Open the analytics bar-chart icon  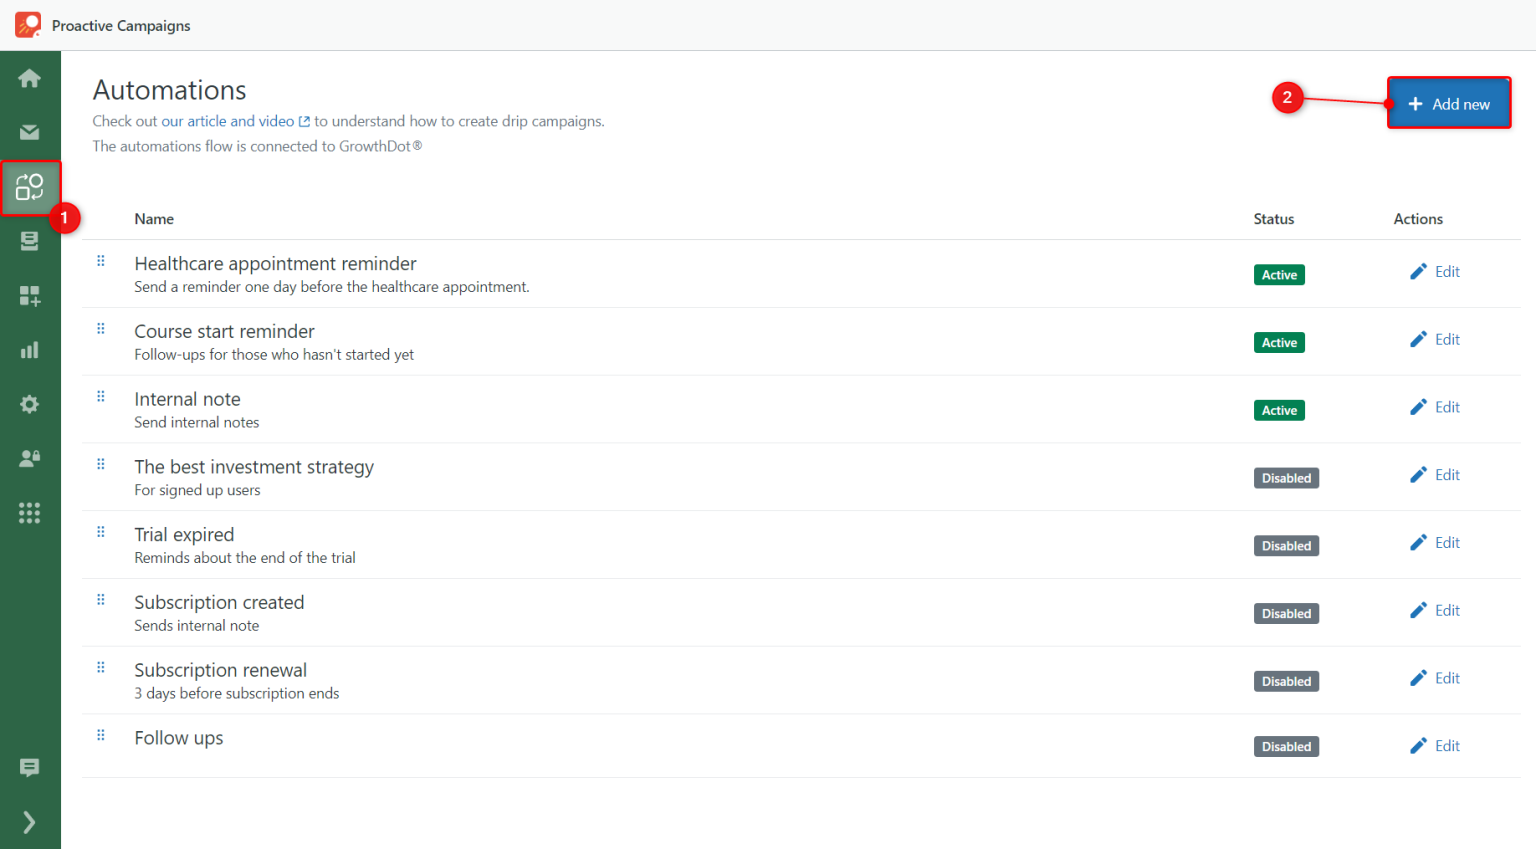[x=30, y=350]
